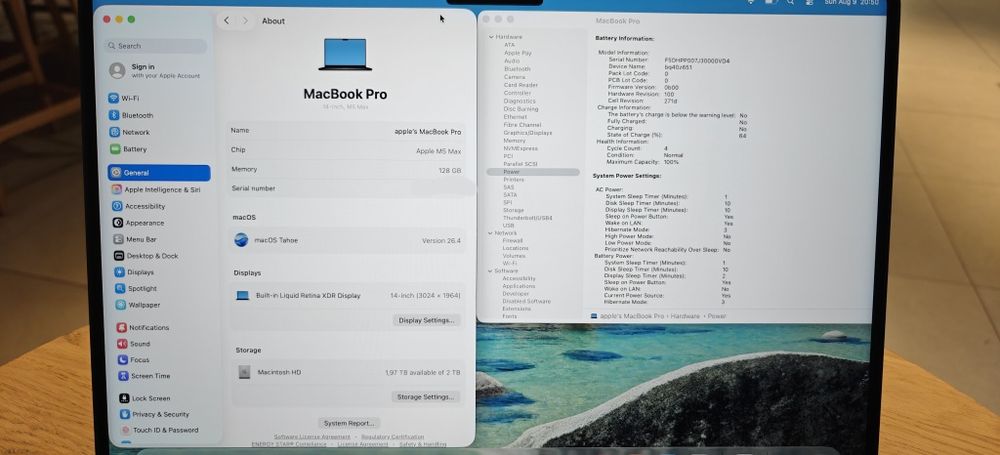Open Screen Time settings
The height and width of the screenshot is (455, 1000).
(x=144, y=377)
